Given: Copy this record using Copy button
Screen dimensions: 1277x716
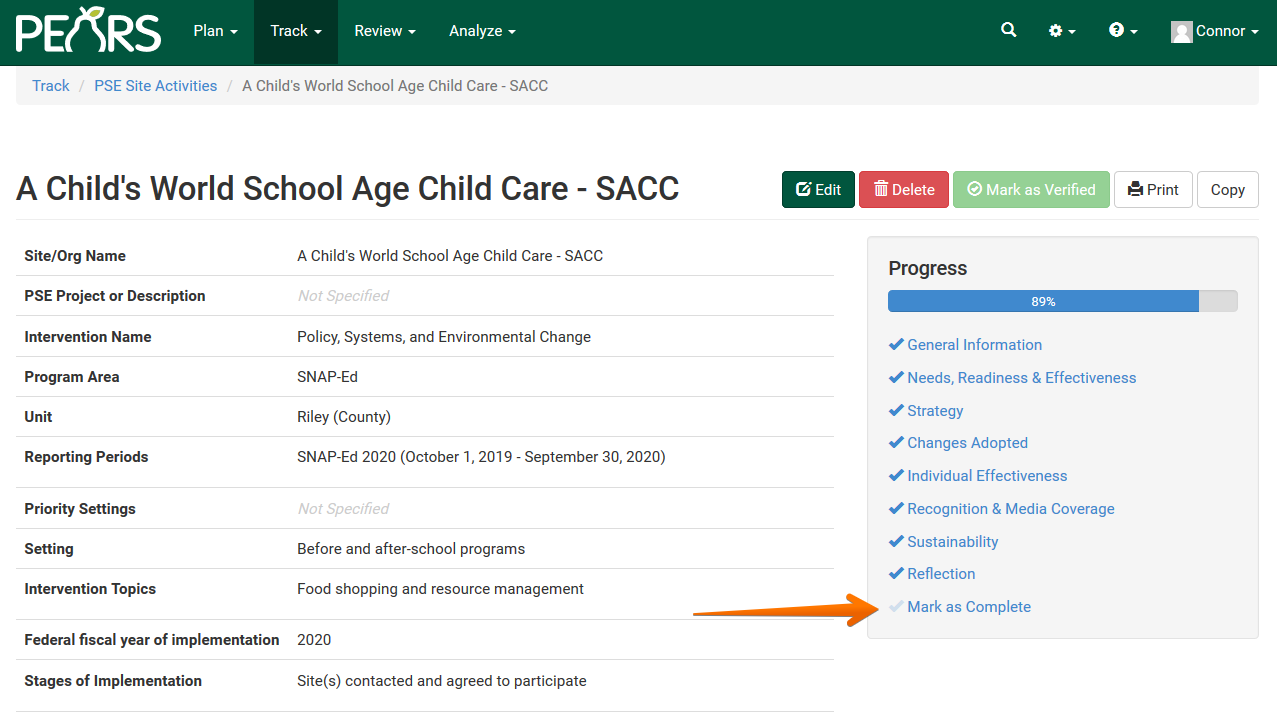Looking at the screenshot, I should coord(1227,190).
